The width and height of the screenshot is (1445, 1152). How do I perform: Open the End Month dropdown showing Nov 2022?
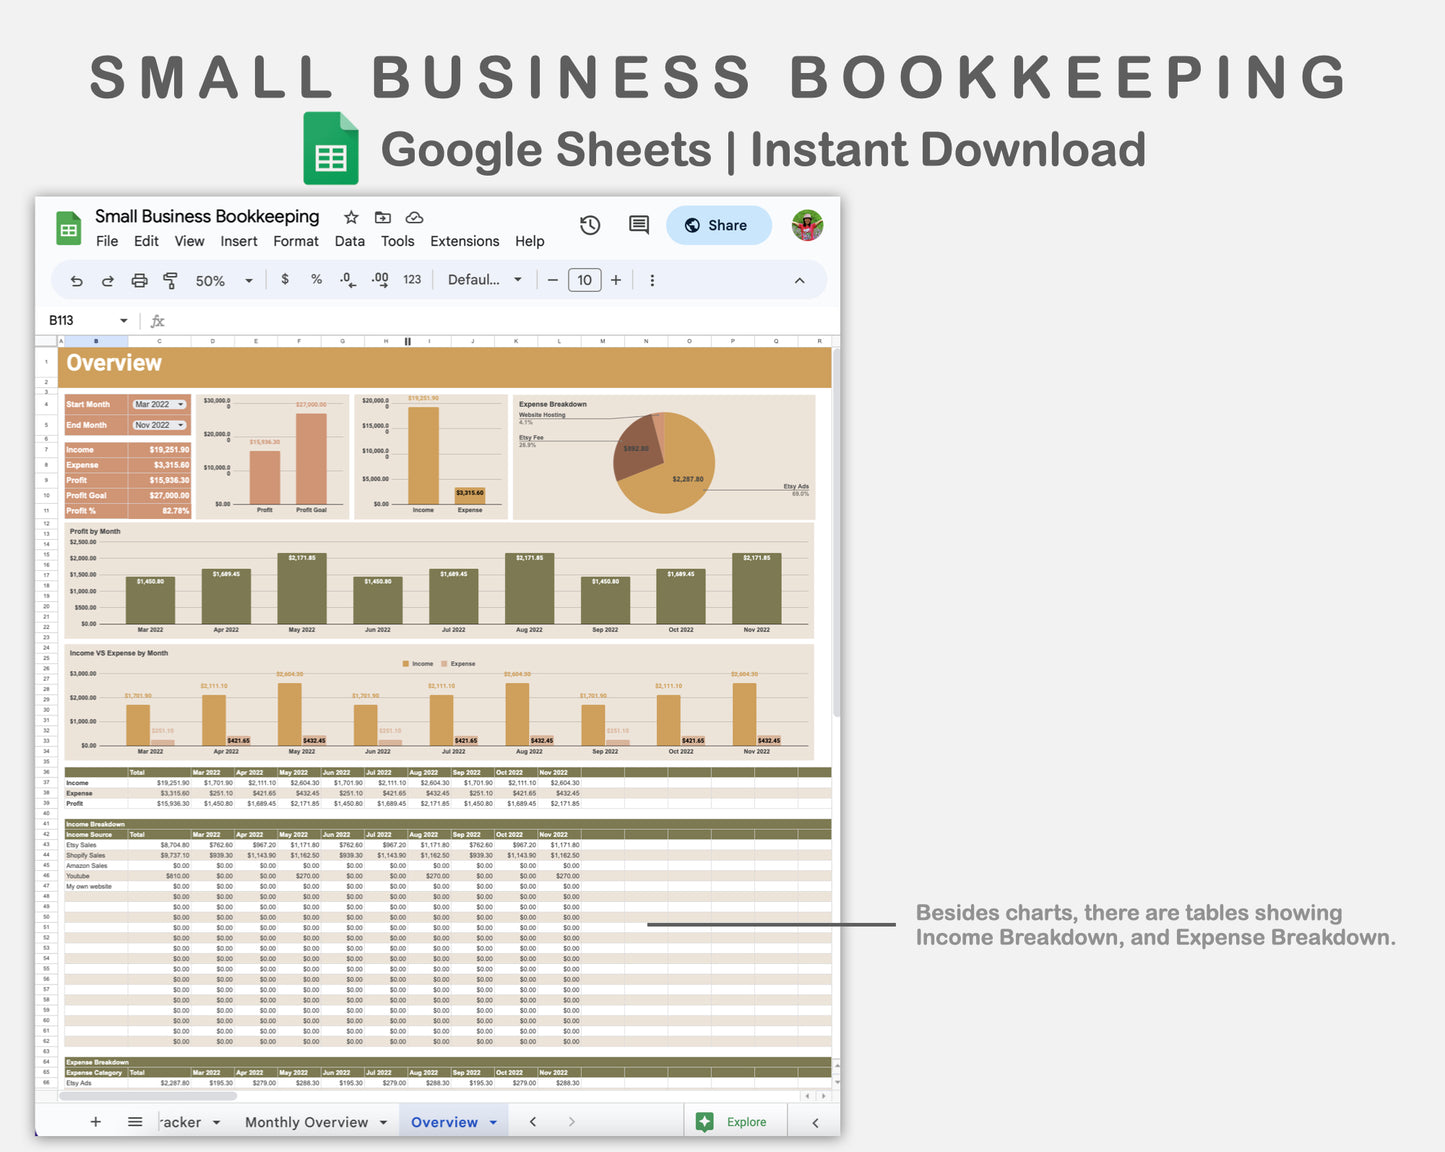coord(158,424)
